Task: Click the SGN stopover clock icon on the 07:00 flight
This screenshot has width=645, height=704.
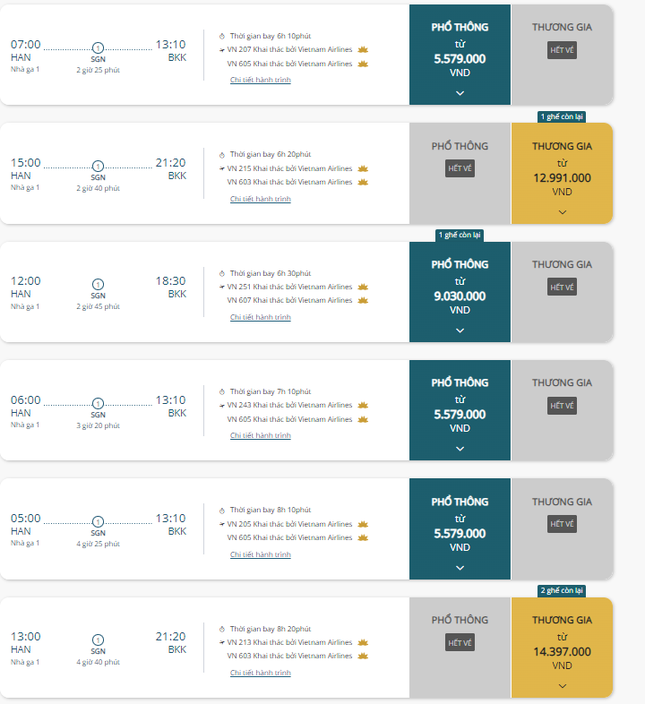Action: click(x=98, y=48)
